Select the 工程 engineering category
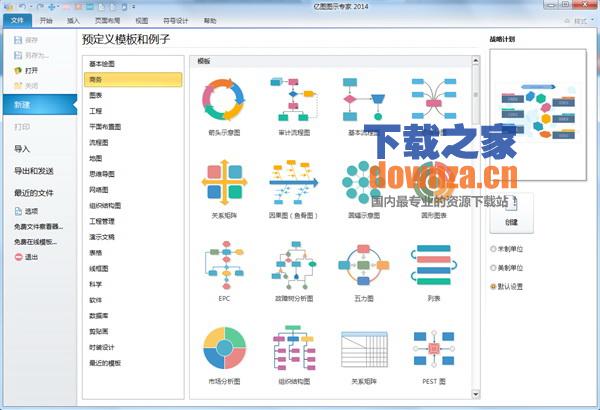 tap(133, 111)
